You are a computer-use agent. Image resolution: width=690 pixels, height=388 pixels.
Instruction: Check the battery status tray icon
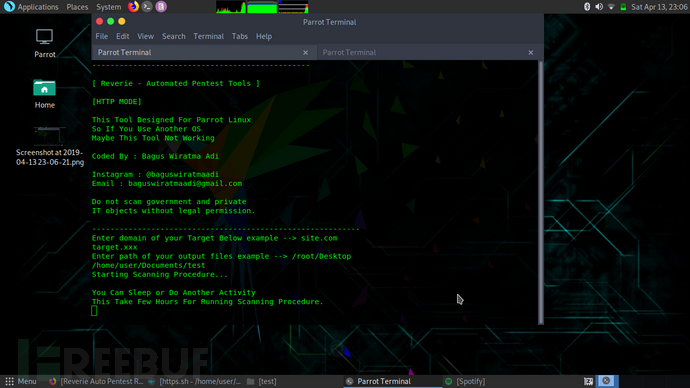(x=623, y=7)
